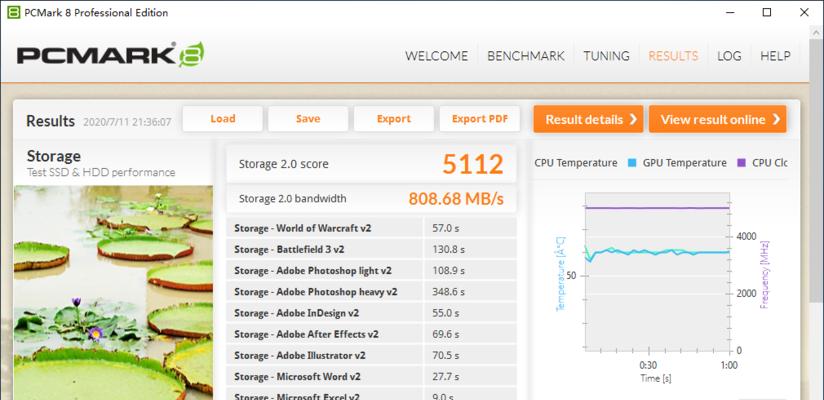Click the Storage lily pad thumbnail image
The image size is (824, 400).
(114, 293)
